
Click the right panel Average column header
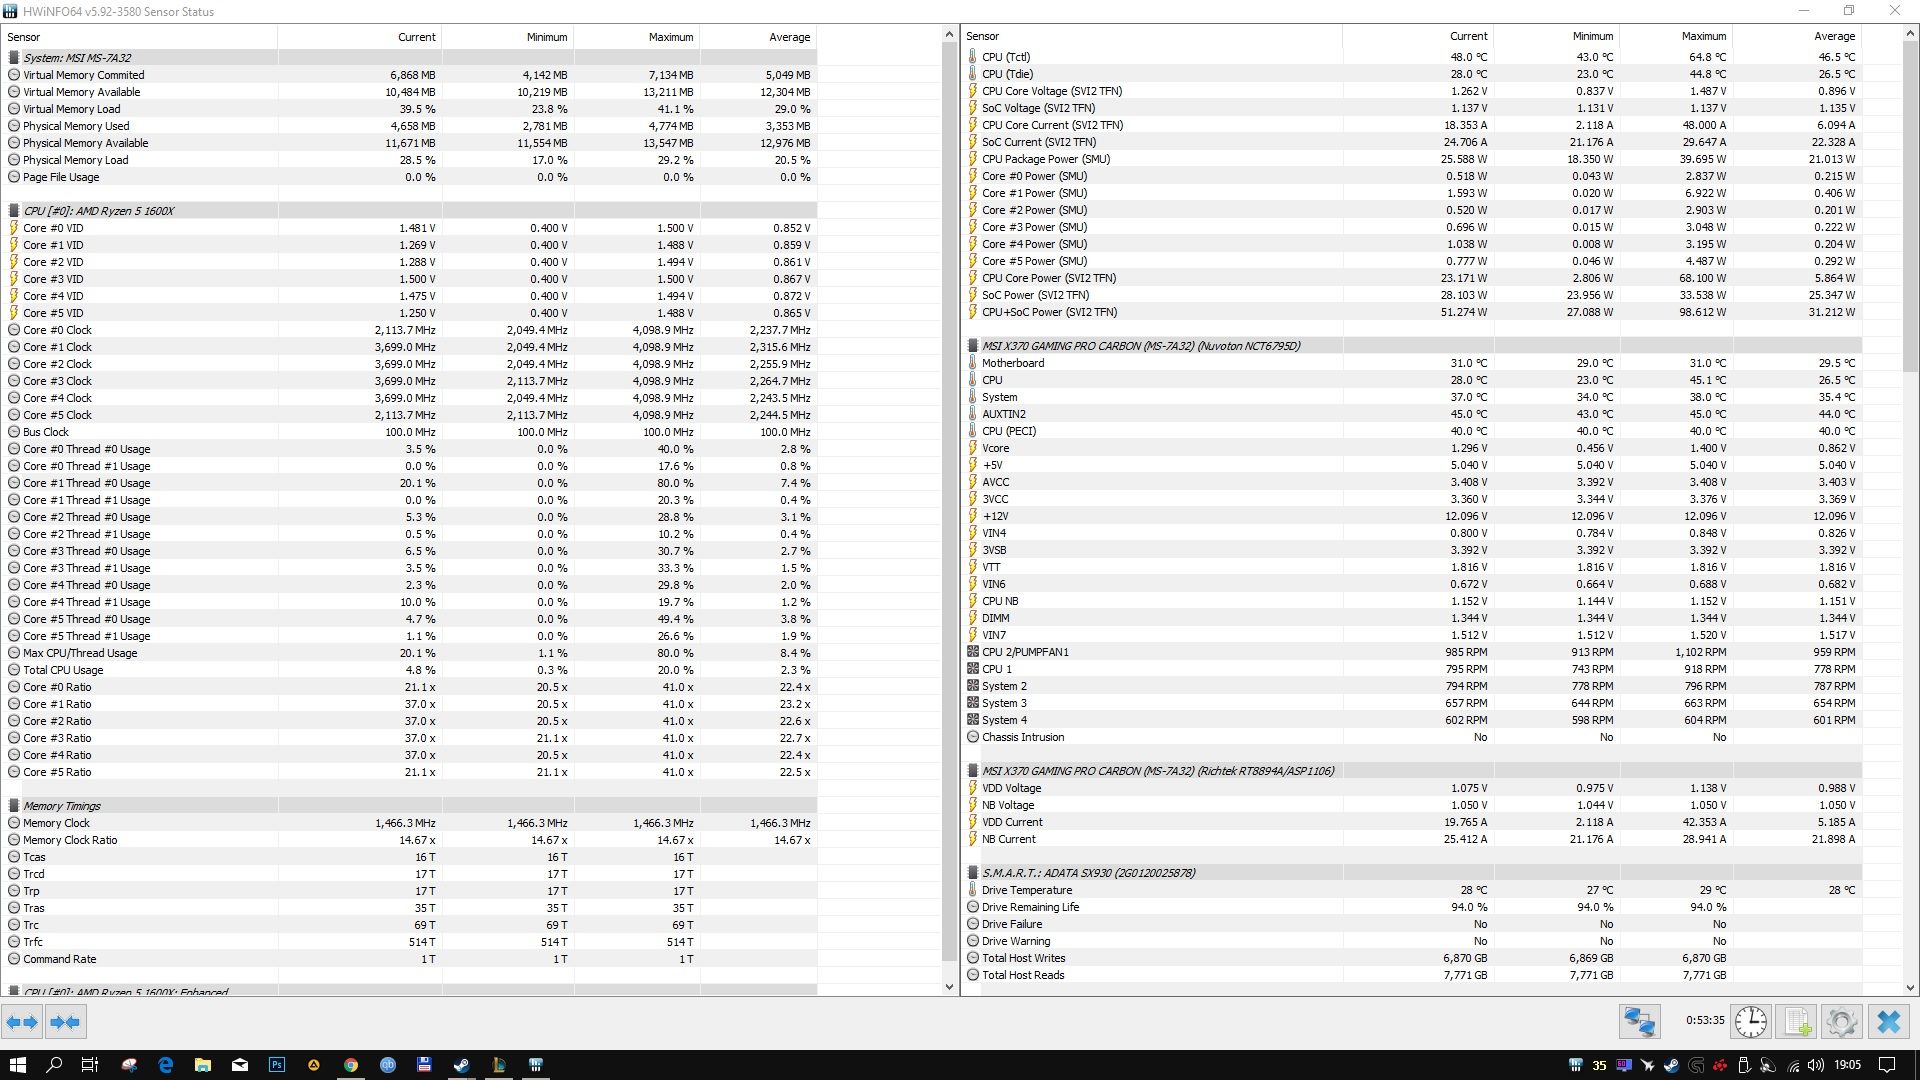click(x=1834, y=36)
